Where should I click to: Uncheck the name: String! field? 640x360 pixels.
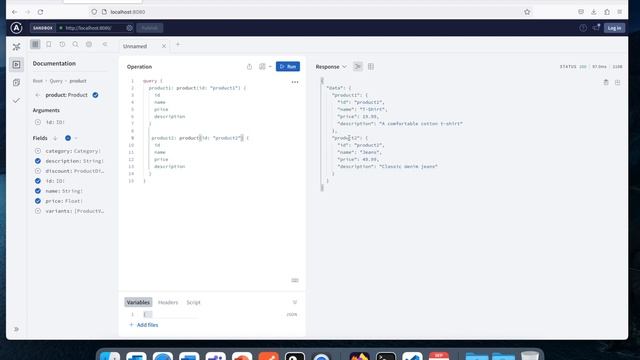coord(38,191)
